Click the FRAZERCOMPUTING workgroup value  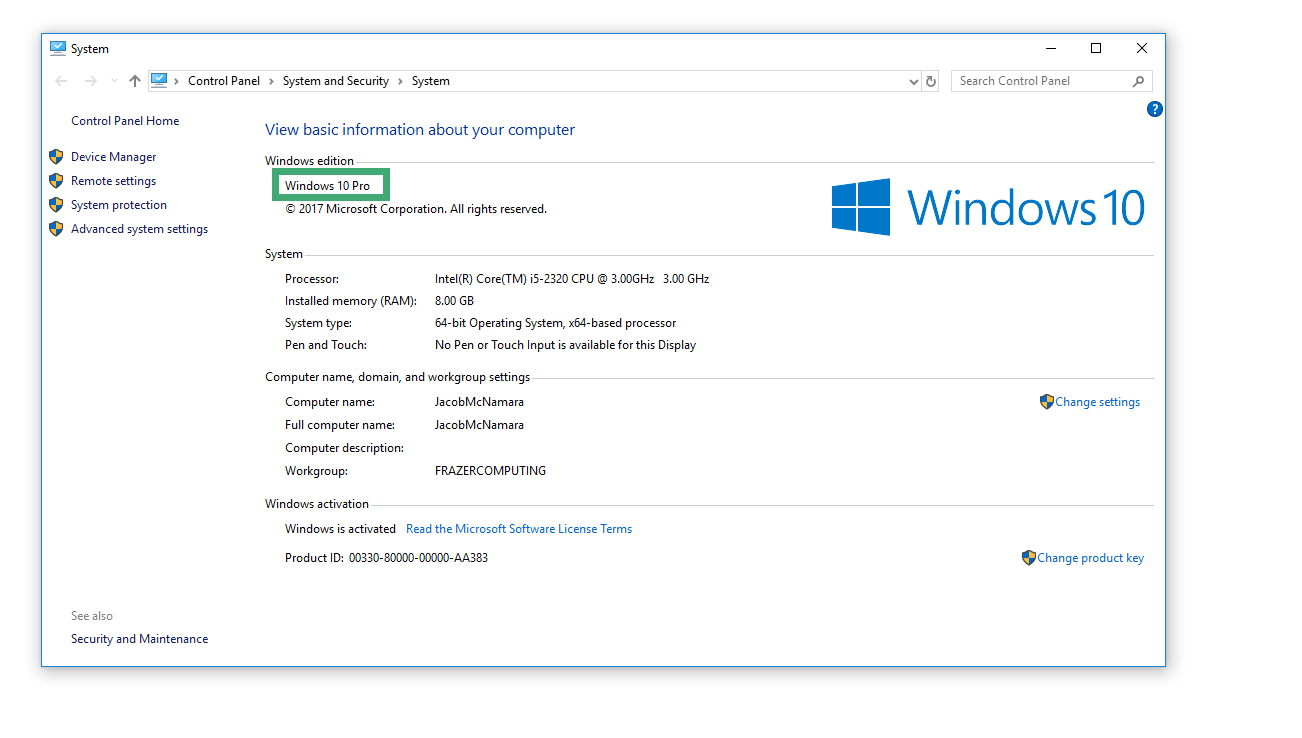click(x=490, y=471)
